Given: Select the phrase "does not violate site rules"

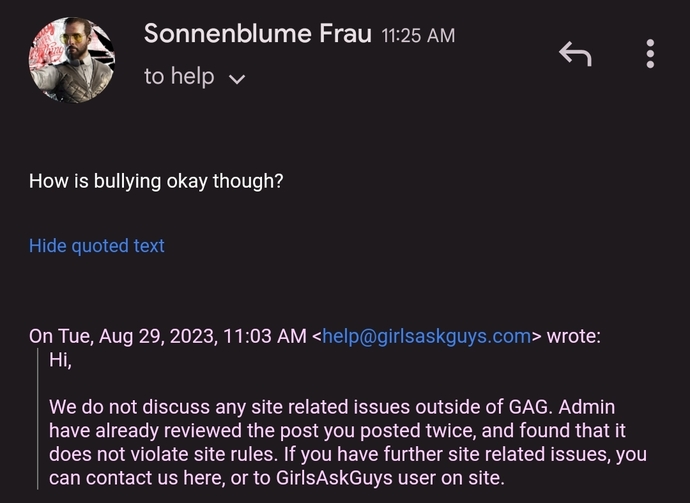Looking at the screenshot, I should [x=163, y=454].
